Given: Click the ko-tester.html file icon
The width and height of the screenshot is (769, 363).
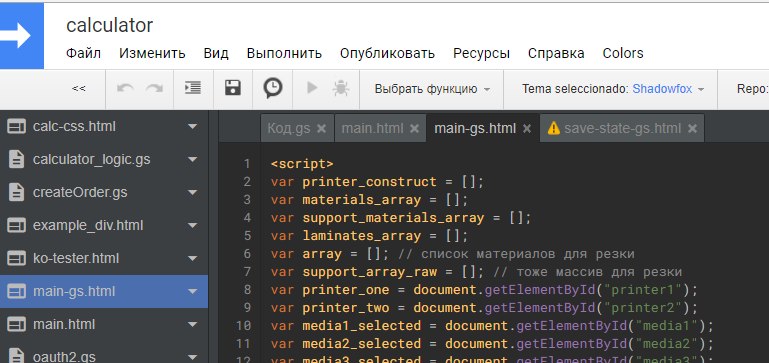Looking at the screenshot, I should [x=17, y=259].
